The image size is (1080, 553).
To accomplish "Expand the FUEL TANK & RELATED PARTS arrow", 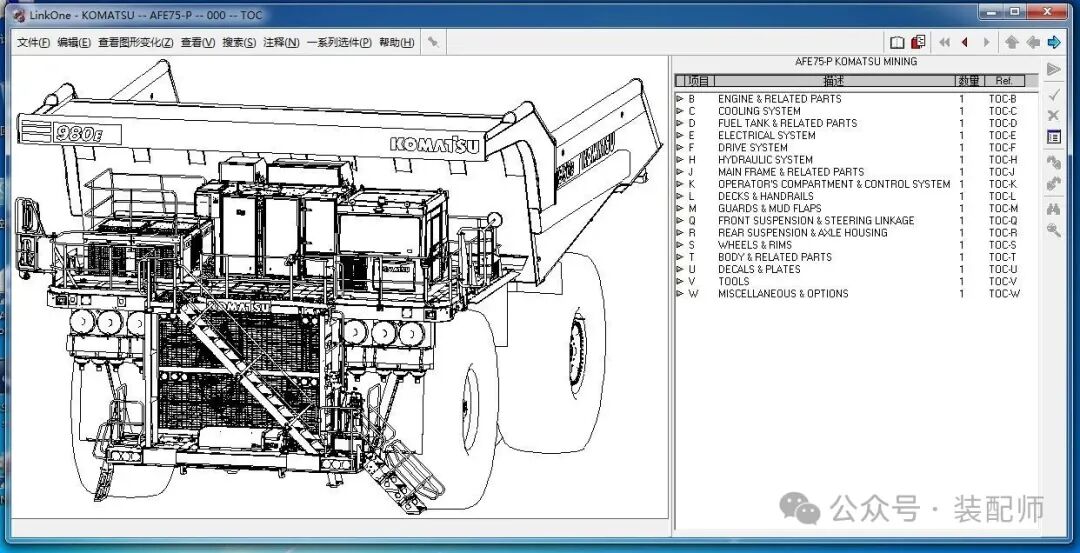I will 680,123.
